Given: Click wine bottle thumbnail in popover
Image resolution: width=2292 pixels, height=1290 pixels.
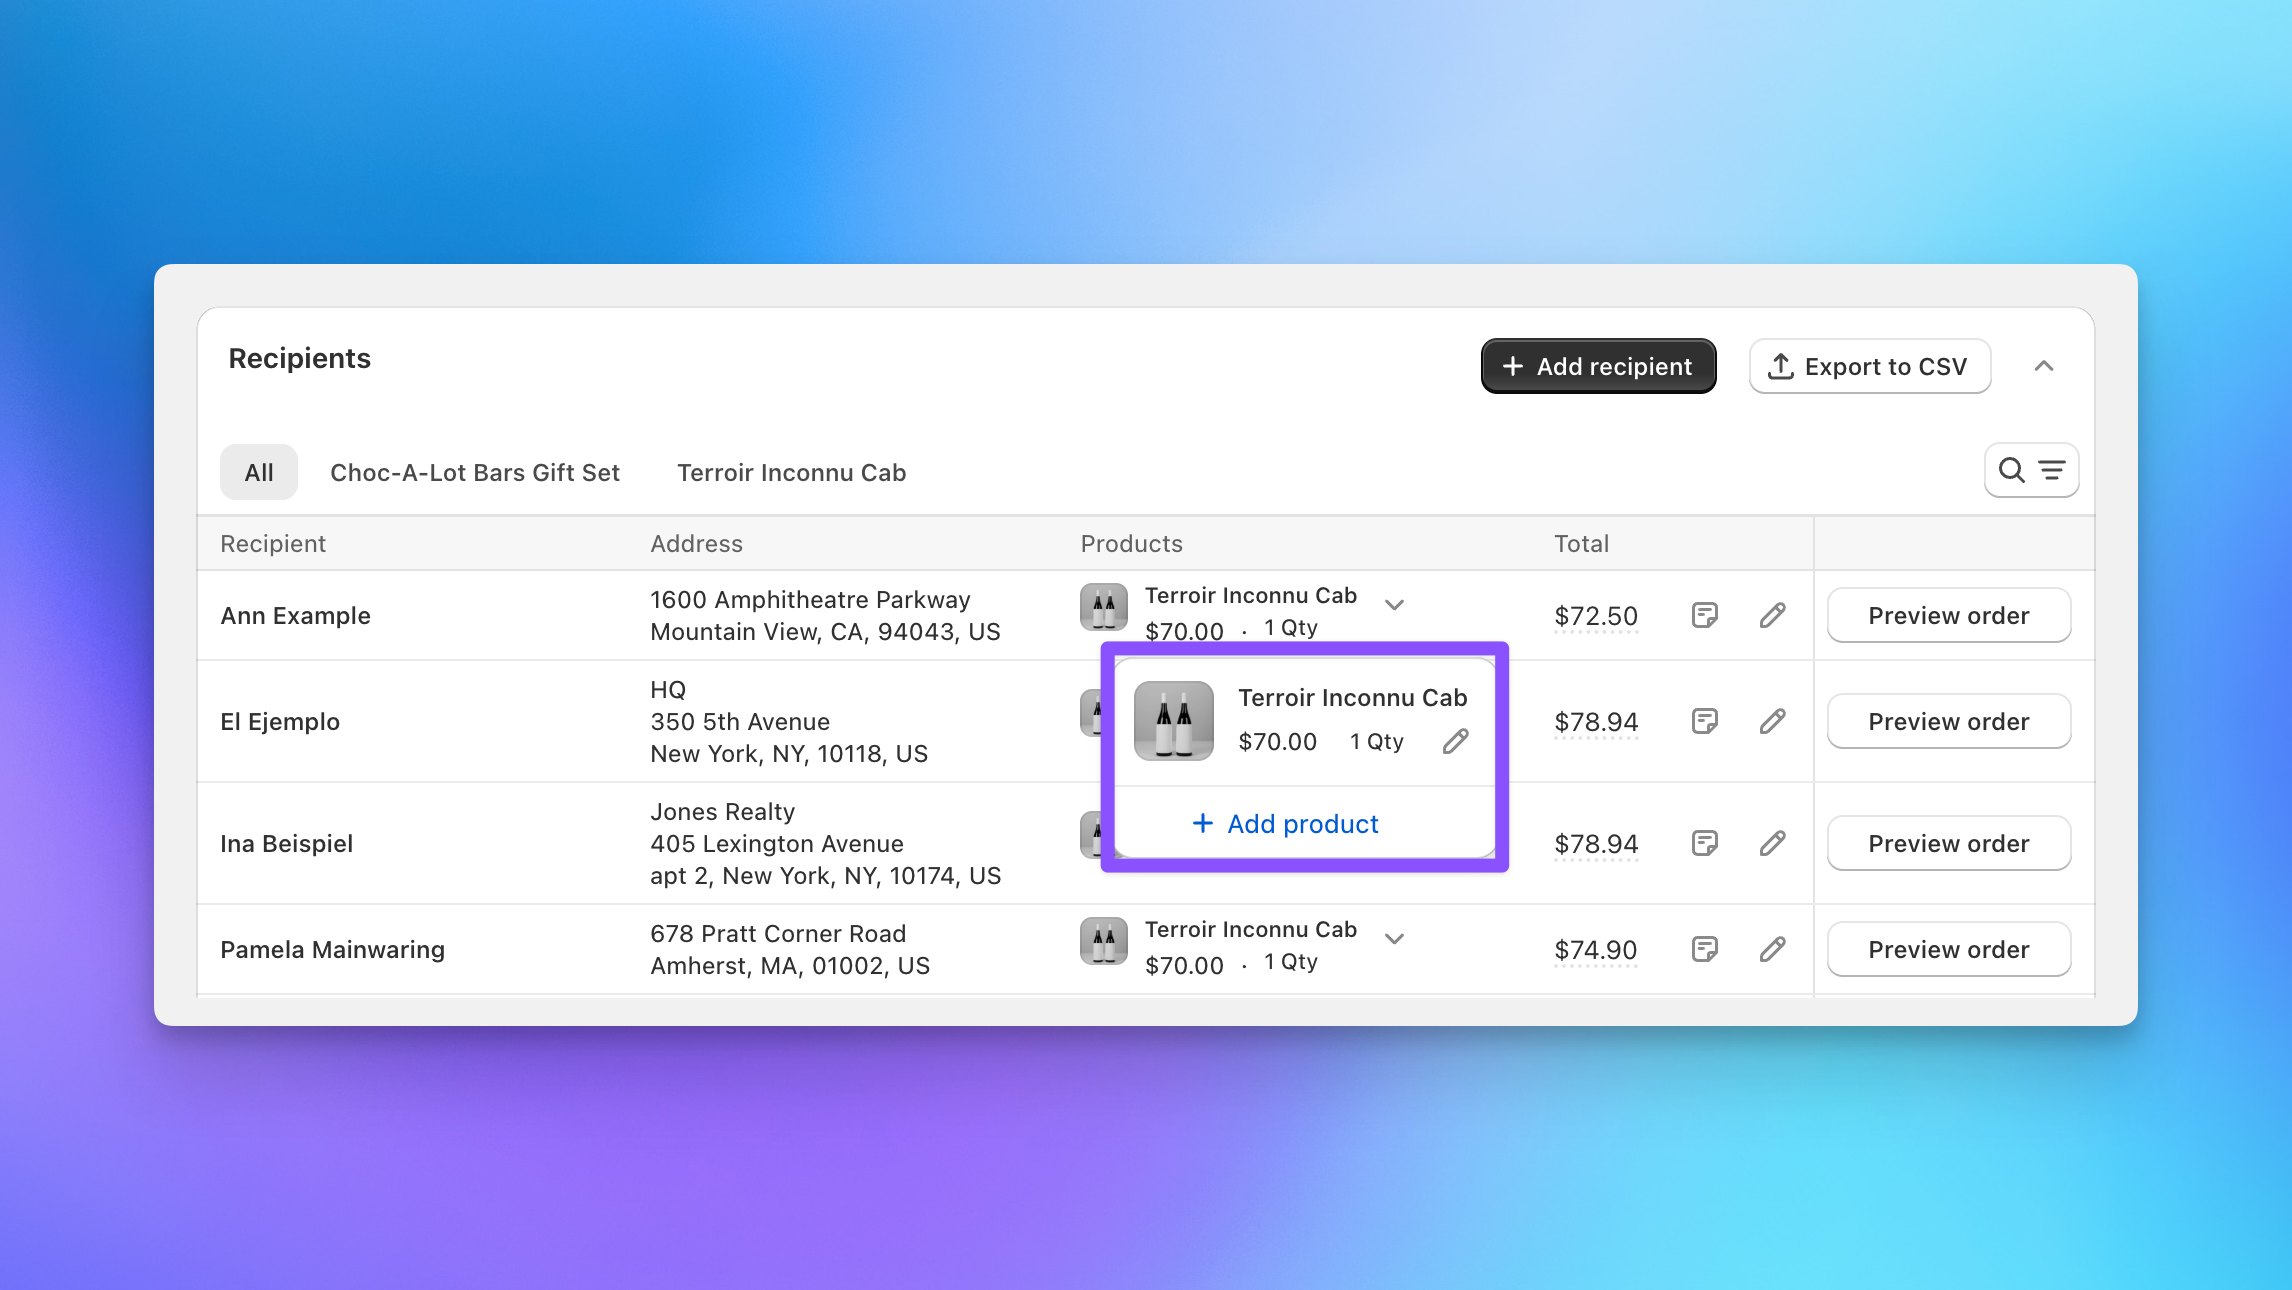Looking at the screenshot, I should (1174, 721).
